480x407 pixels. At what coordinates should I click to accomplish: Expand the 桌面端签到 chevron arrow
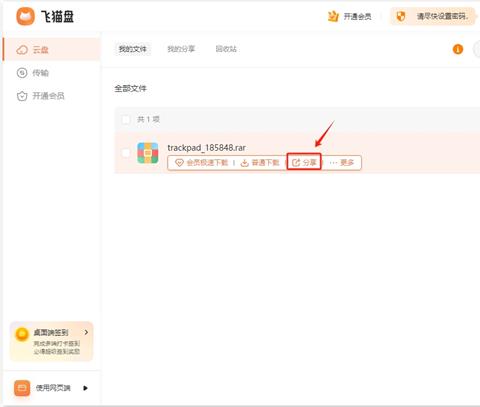pos(86,332)
